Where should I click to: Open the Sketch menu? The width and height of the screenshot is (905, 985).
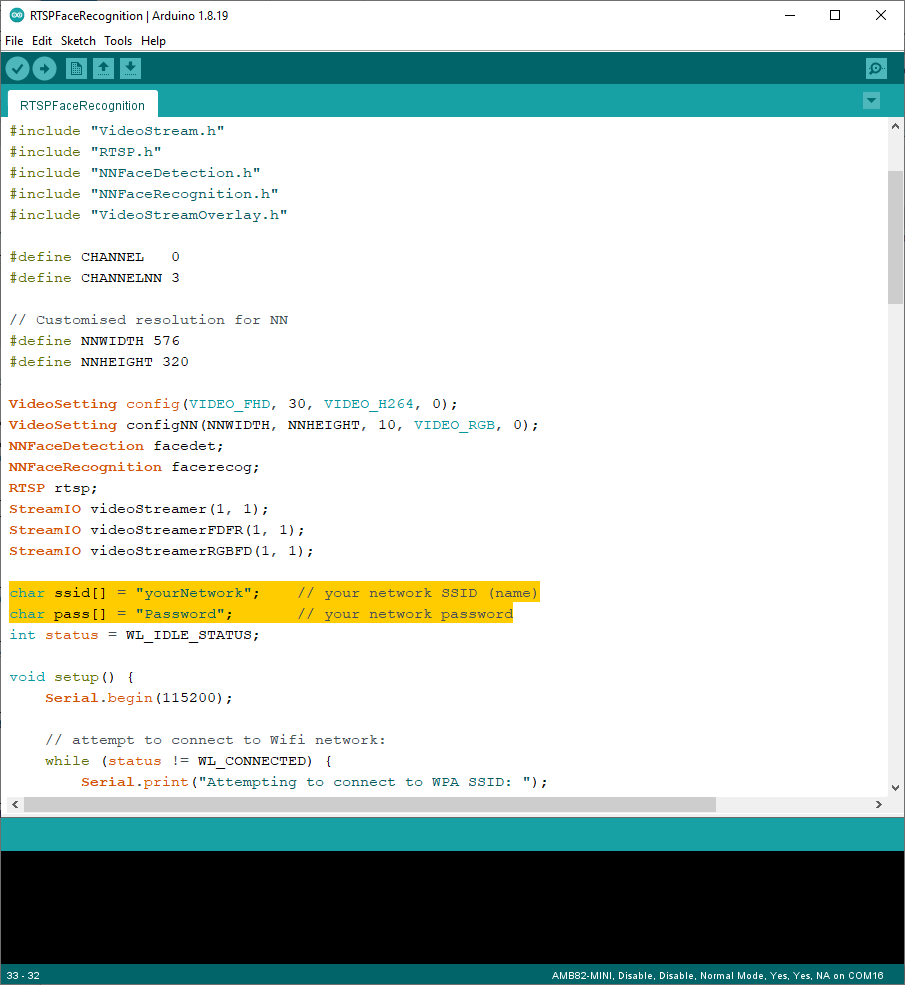tap(78, 41)
